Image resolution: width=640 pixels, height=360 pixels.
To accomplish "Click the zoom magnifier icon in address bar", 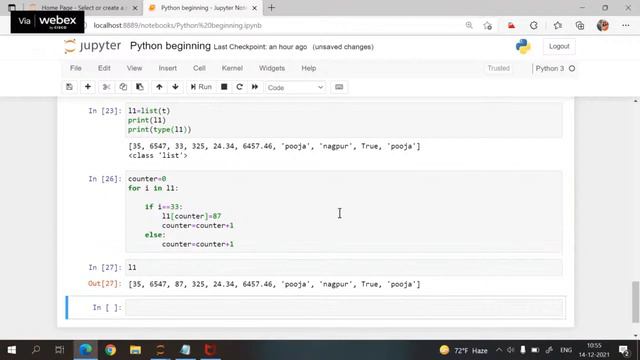I will pyautogui.click(x=469, y=25).
